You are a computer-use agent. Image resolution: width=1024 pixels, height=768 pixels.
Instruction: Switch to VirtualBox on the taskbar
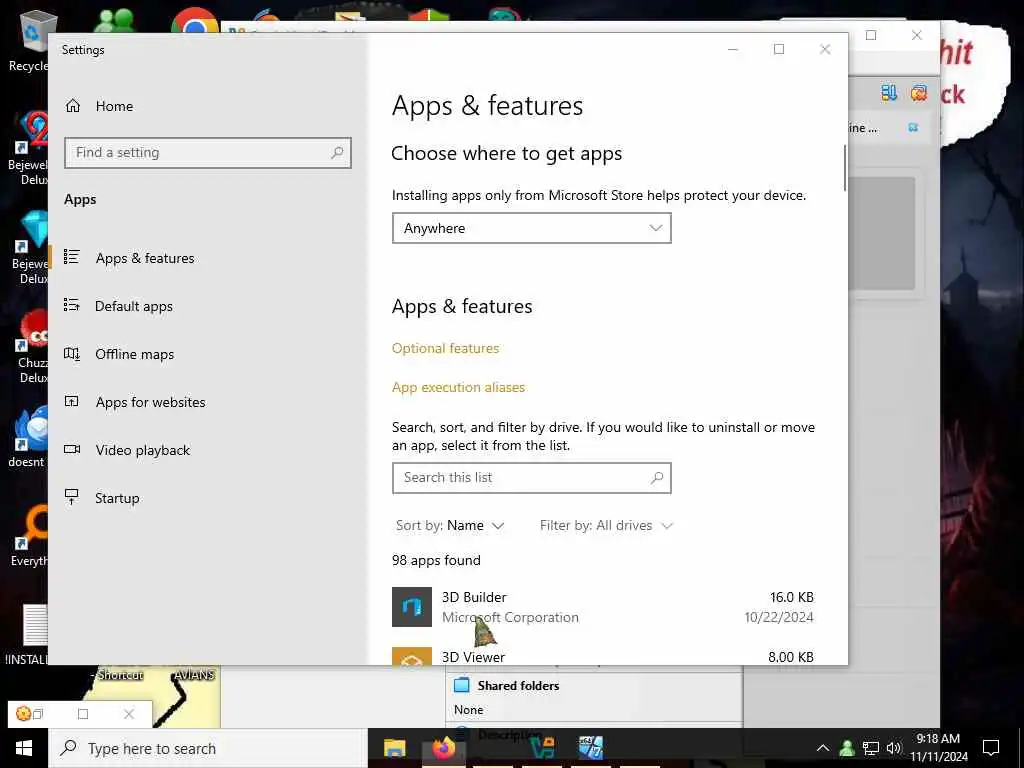pos(542,748)
